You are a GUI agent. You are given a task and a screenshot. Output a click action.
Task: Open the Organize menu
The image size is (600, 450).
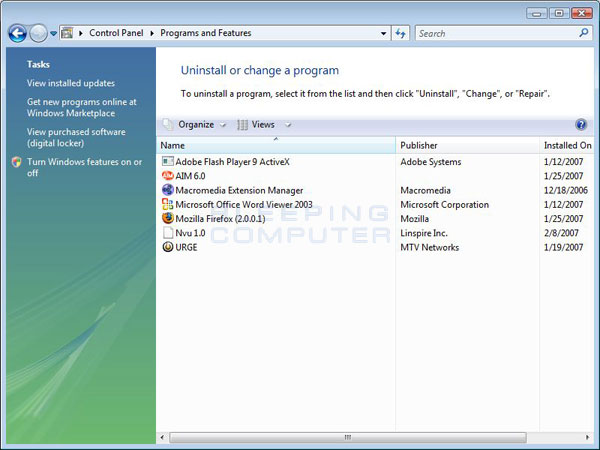pos(196,125)
